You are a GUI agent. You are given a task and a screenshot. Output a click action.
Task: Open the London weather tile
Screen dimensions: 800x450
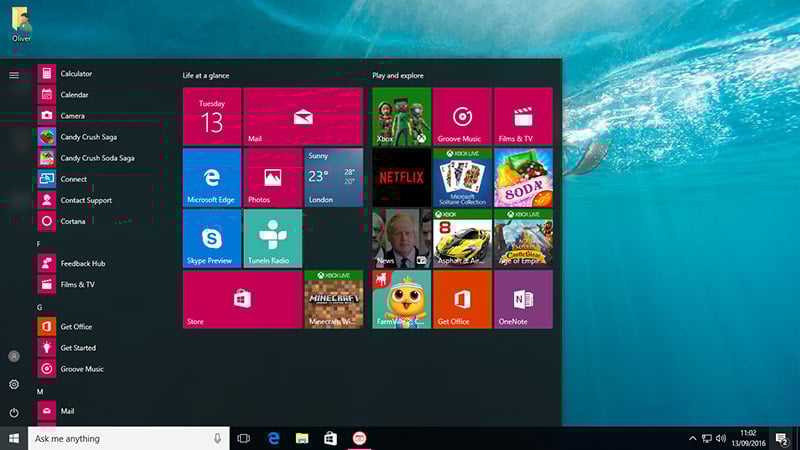pyautogui.click(x=334, y=178)
